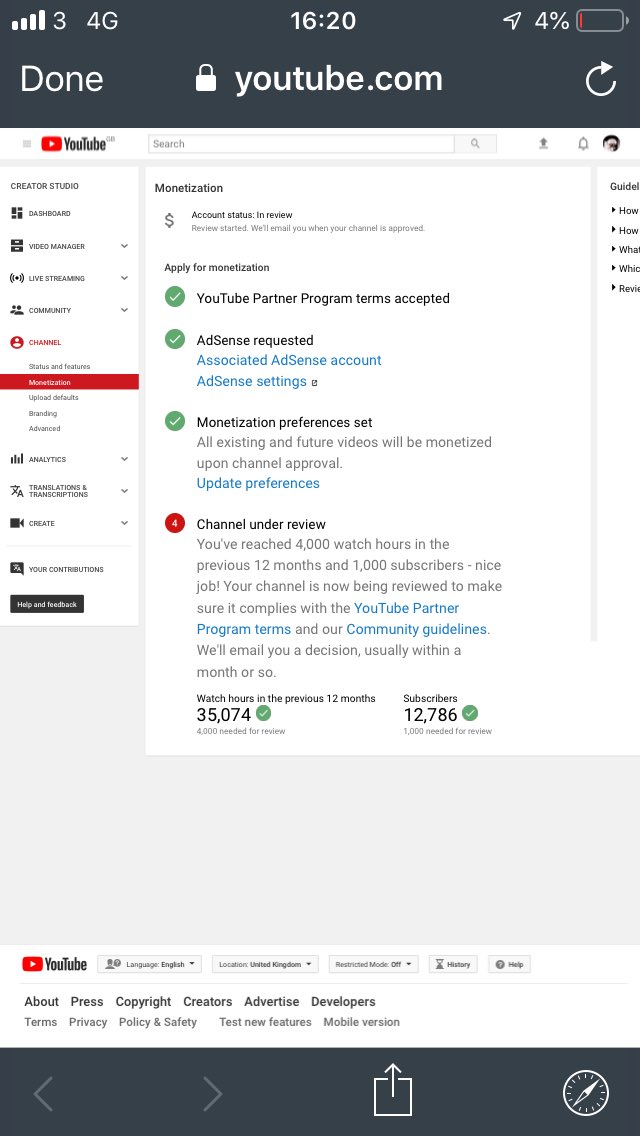
Task: Open YouTube Partner Program terms link
Action: pos(328,619)
